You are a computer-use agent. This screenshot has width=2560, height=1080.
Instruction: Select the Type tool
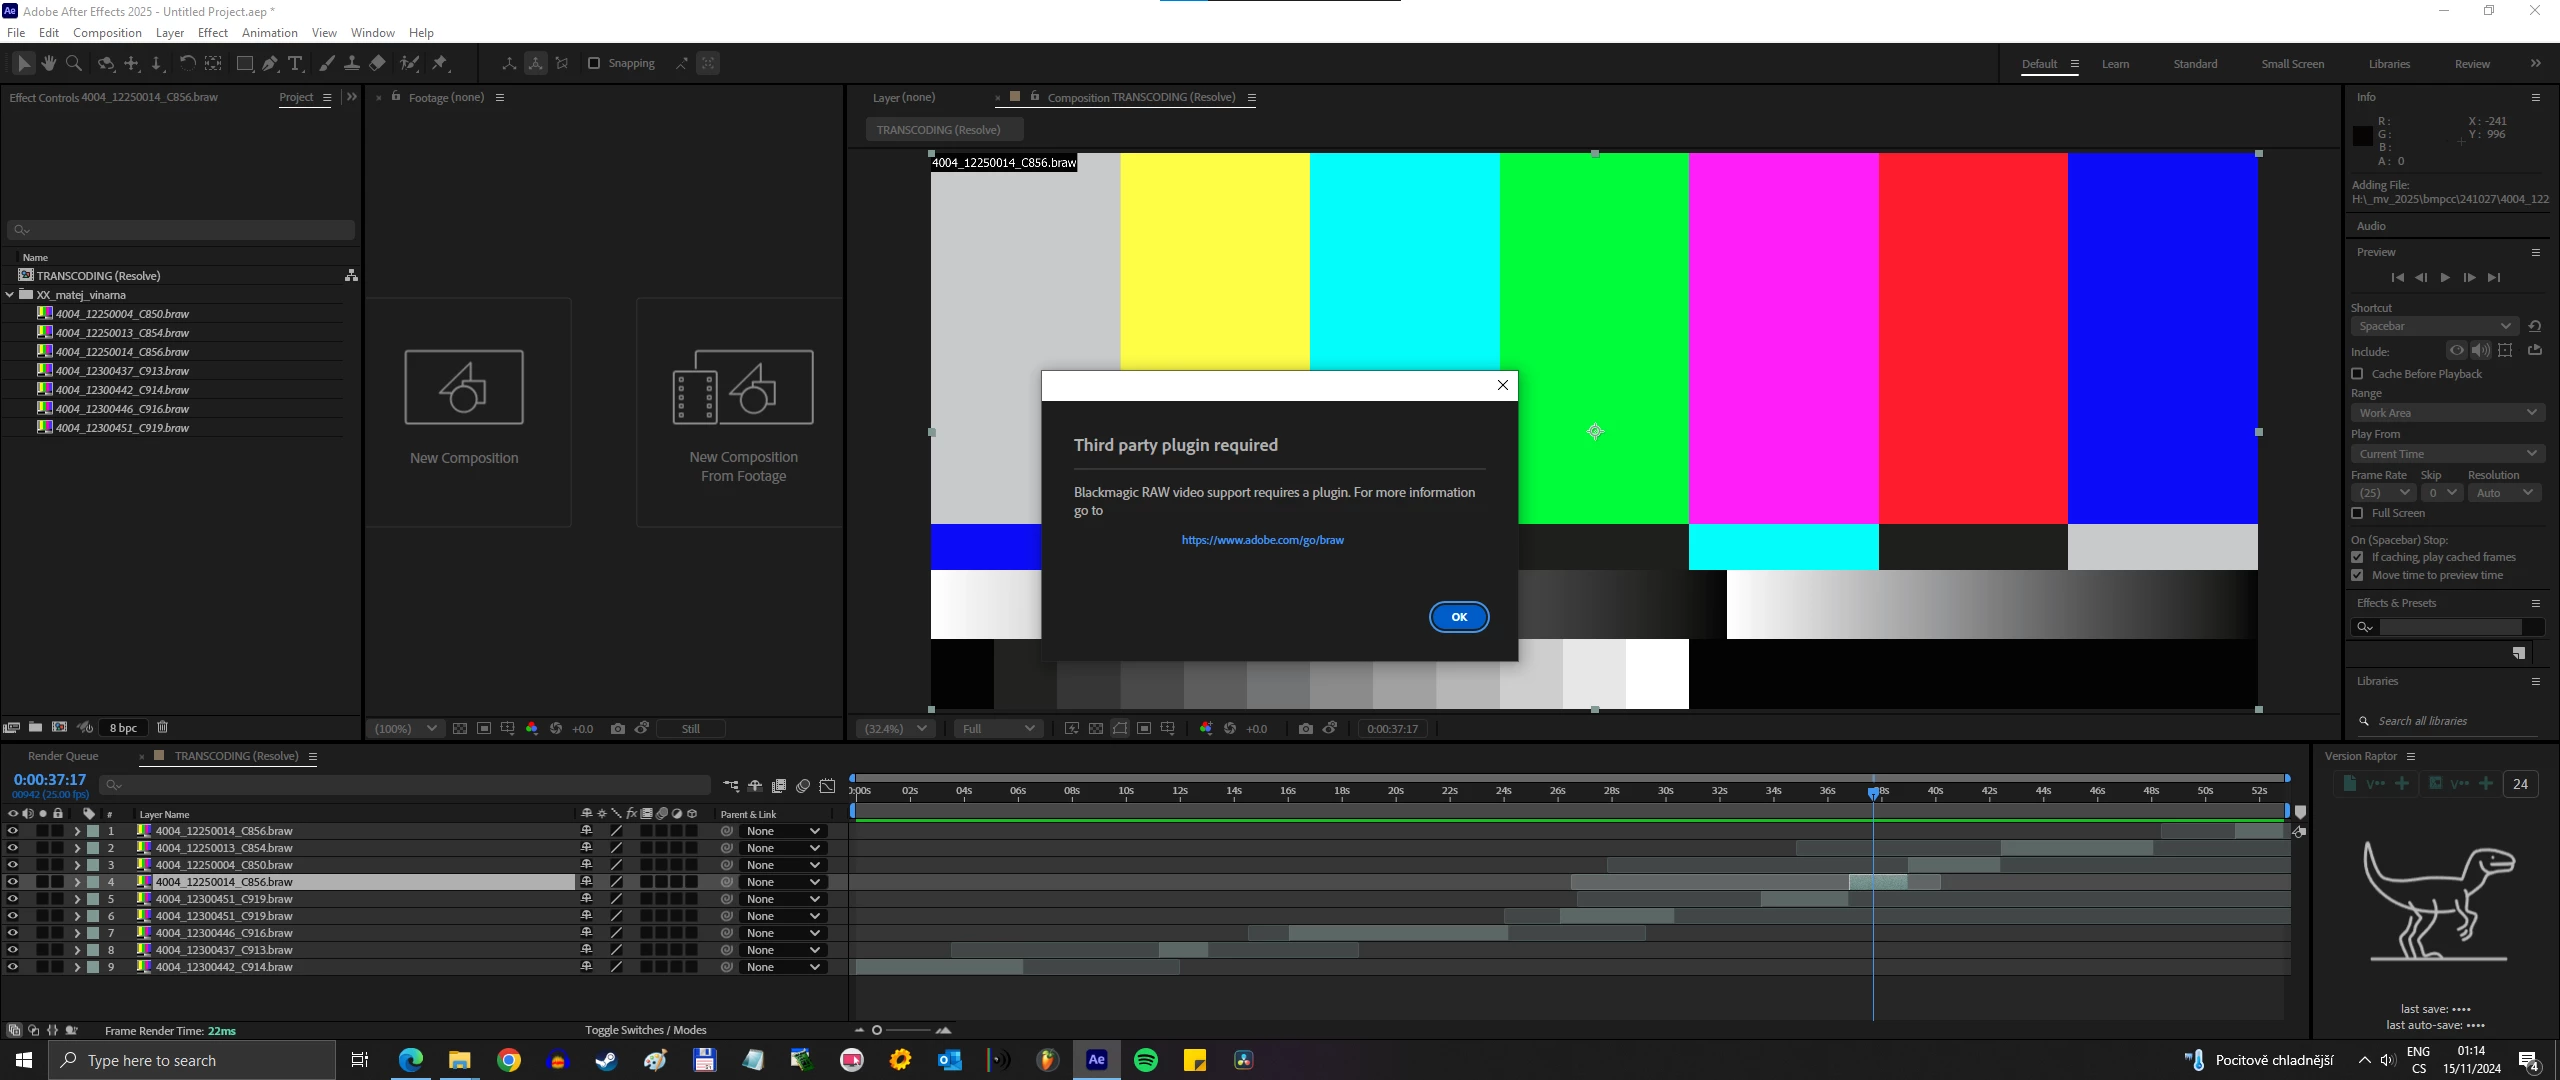coord(295,63)
